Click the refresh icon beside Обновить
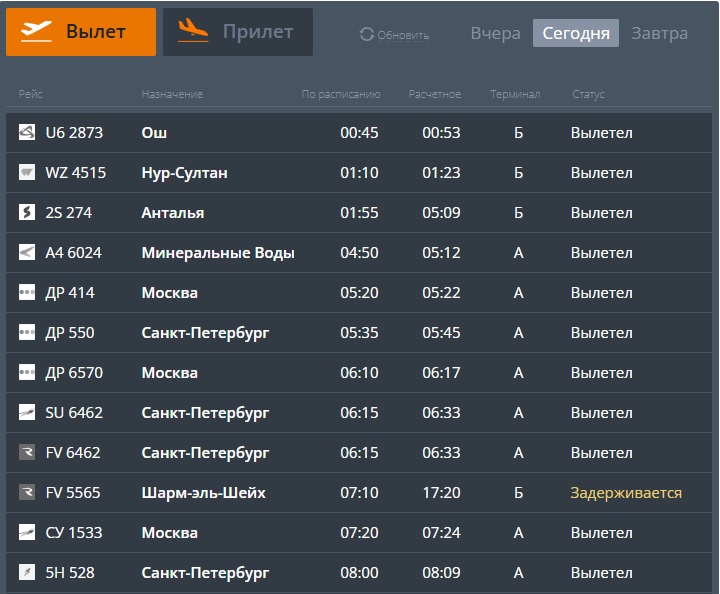 coord(367,35)
